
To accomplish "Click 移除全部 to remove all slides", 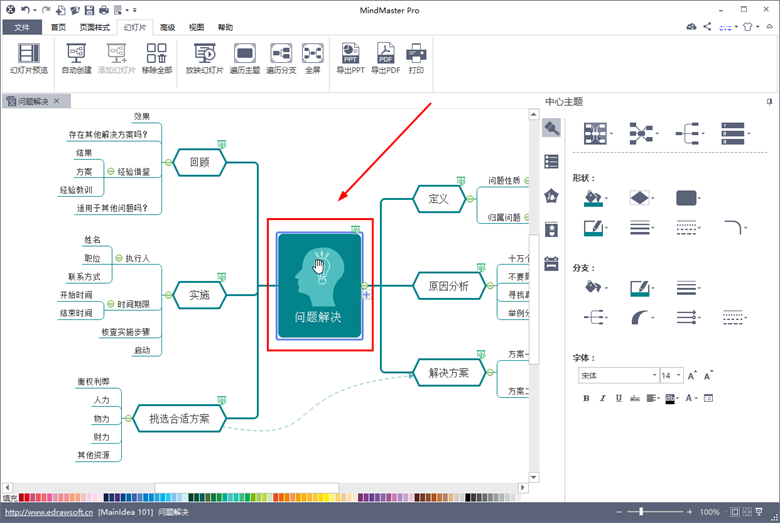I will pyautogui.click(x=157, y=58).
